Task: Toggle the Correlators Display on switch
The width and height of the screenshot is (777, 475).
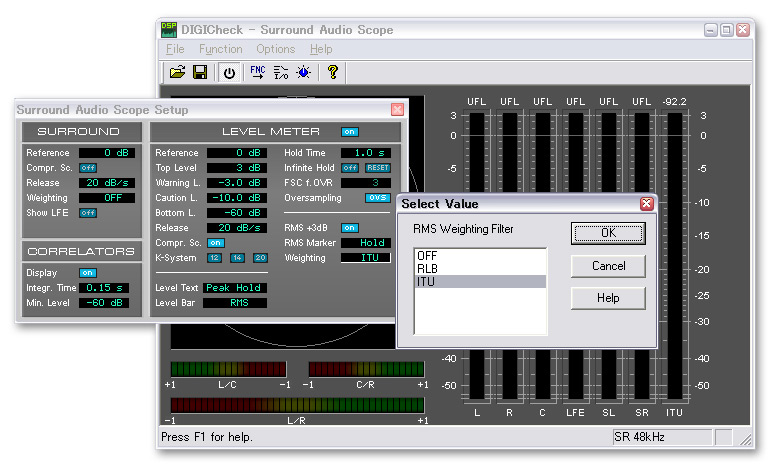Action: 88,273
